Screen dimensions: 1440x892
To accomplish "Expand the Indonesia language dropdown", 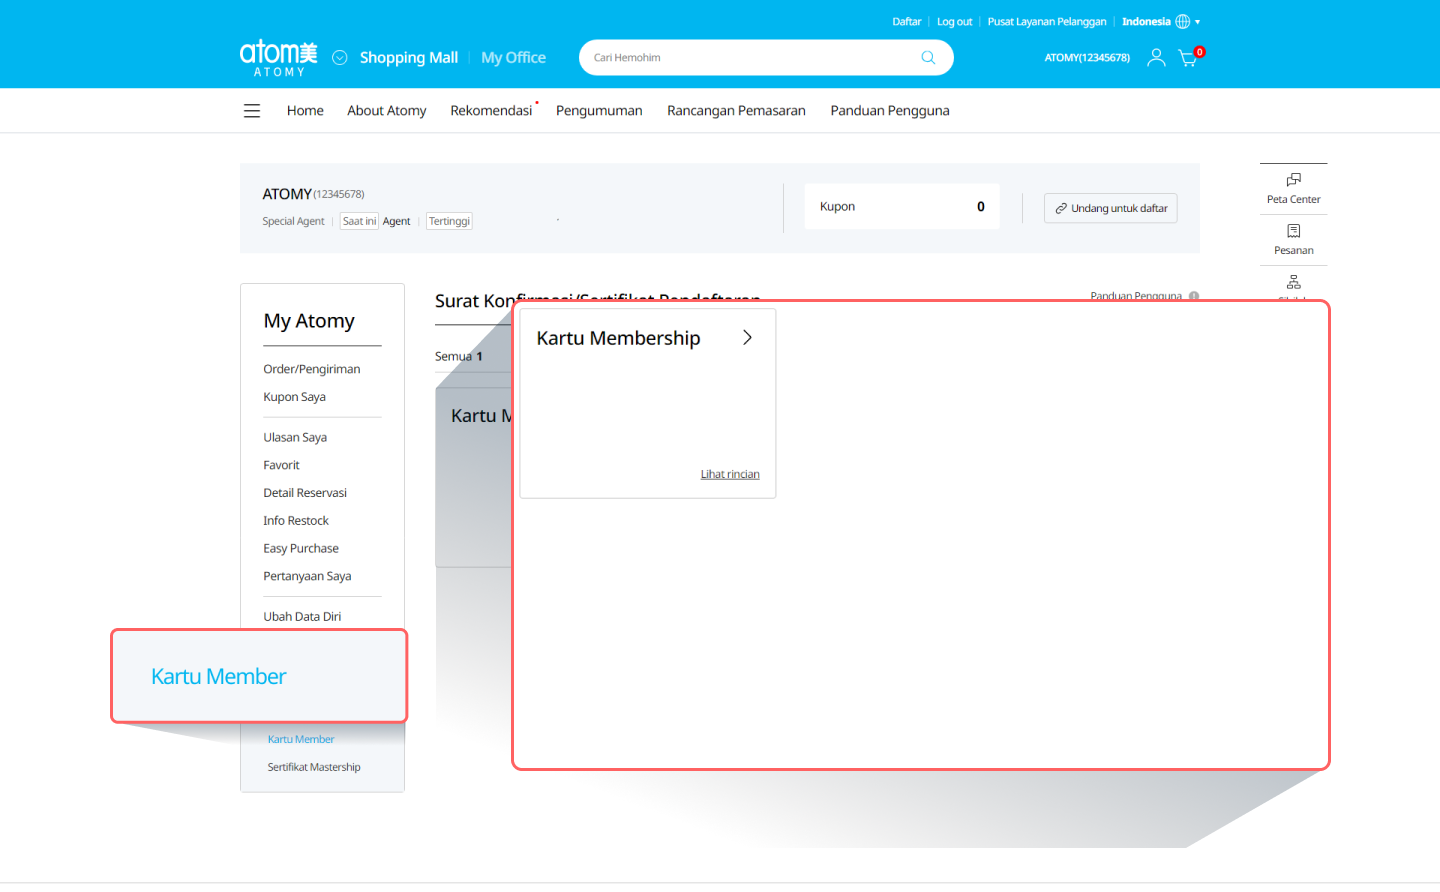I will coord(1197,22).
